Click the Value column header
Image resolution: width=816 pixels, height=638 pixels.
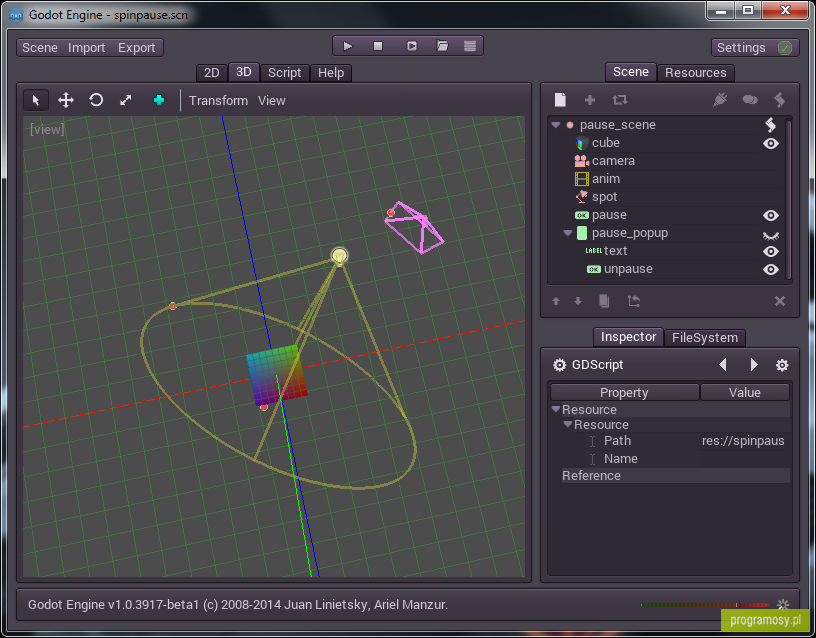pos(745,392)
